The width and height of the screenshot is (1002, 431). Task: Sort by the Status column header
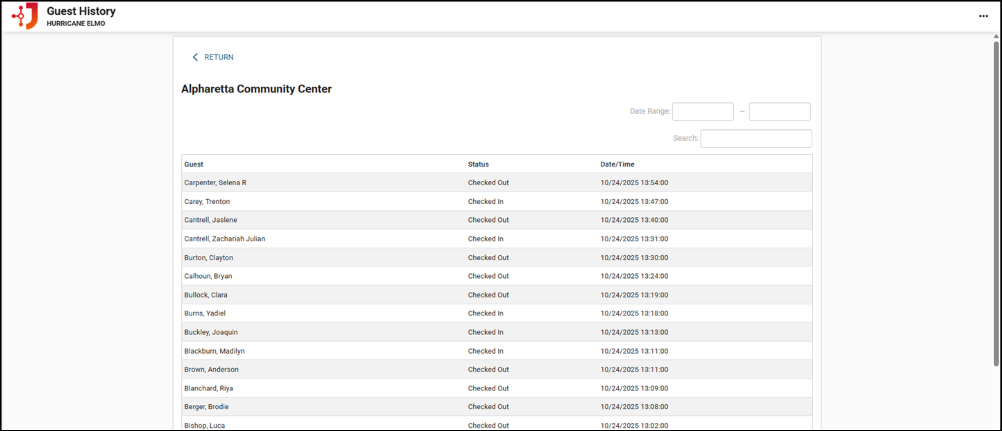pos(478,164)
